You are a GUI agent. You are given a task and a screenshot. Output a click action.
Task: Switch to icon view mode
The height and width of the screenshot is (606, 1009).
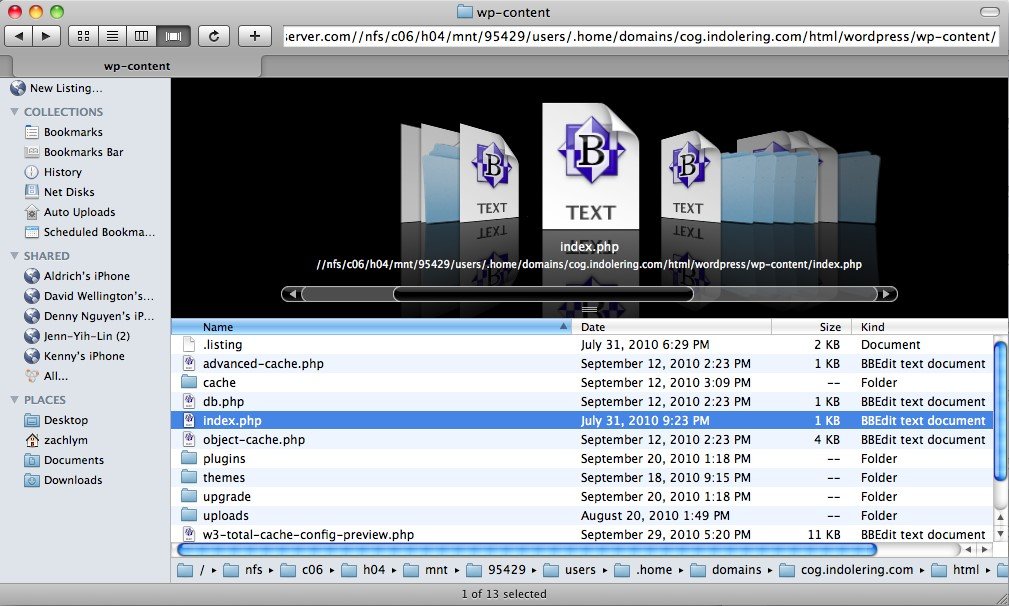(83, 36)
